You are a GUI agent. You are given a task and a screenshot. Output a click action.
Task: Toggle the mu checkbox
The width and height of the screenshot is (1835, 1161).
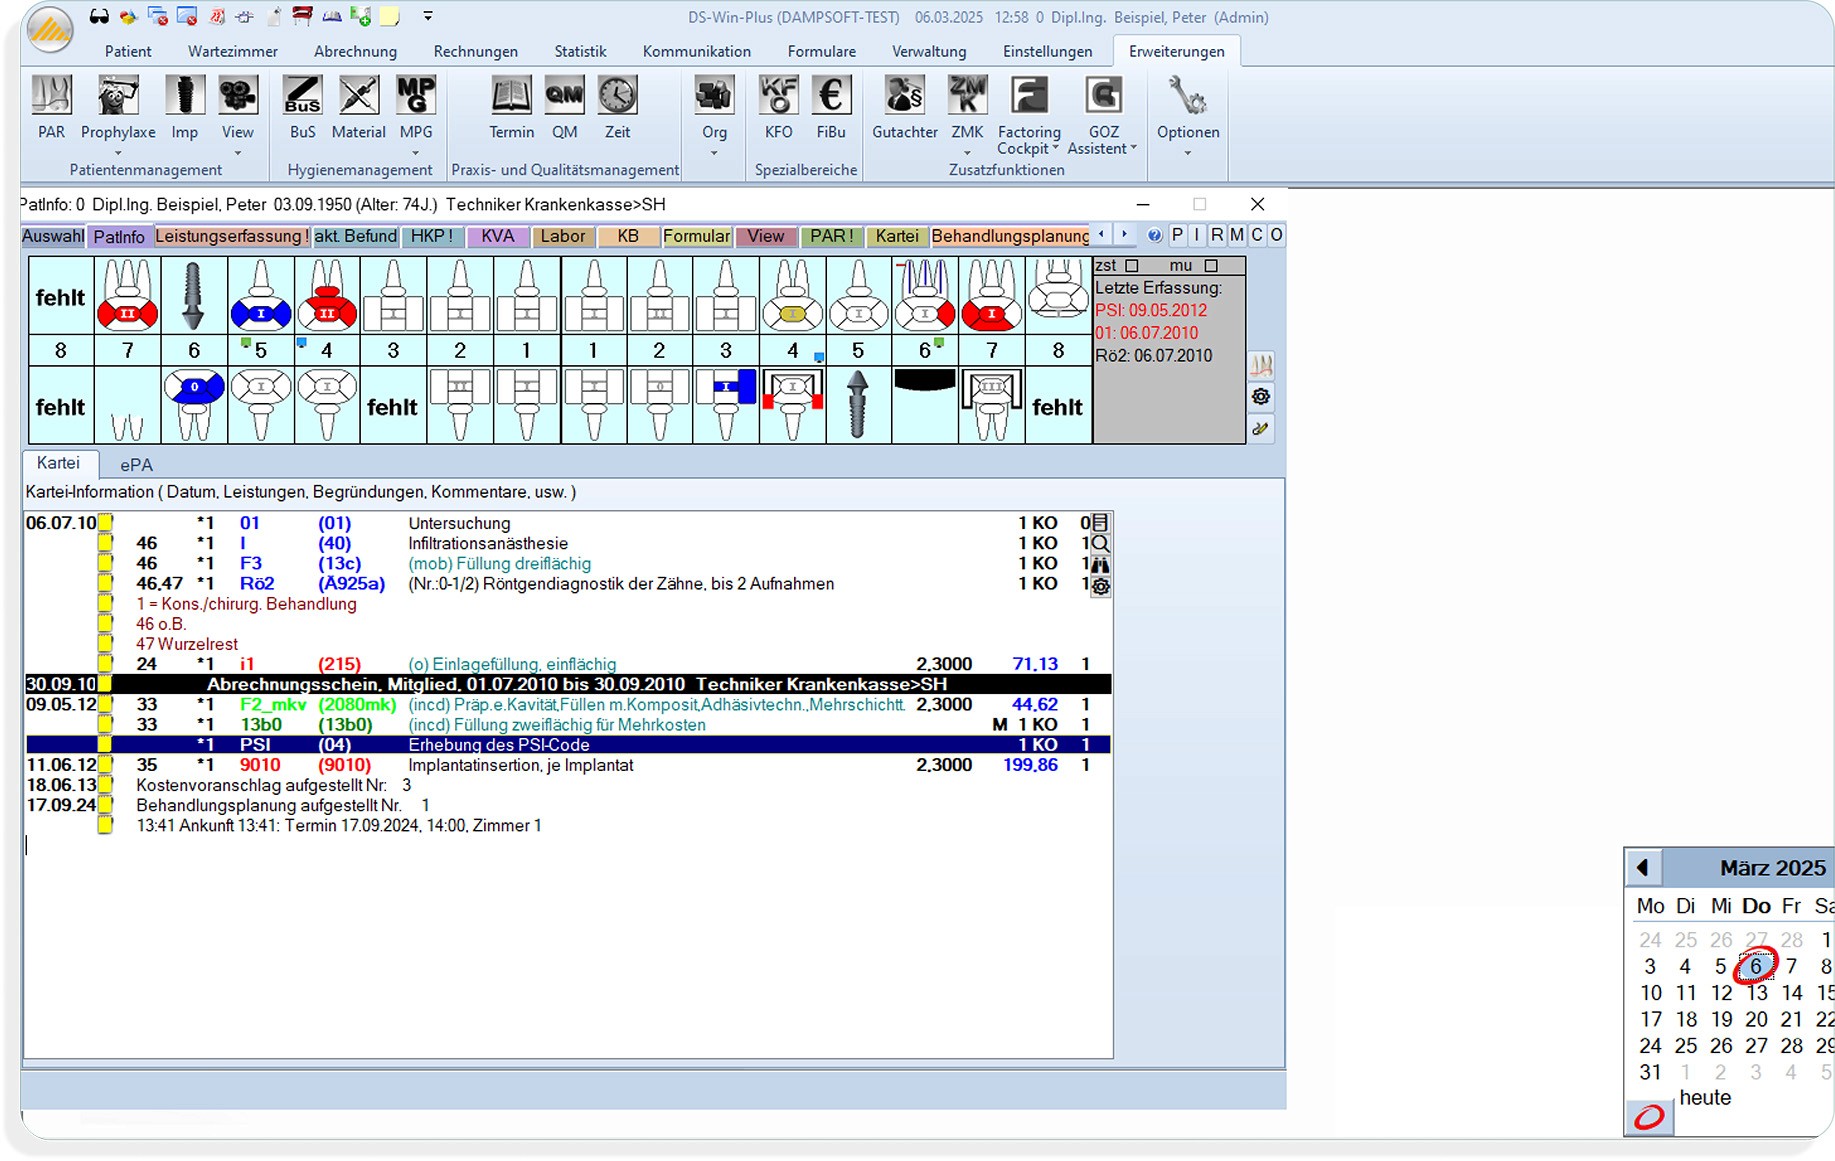coord(1211,266)
